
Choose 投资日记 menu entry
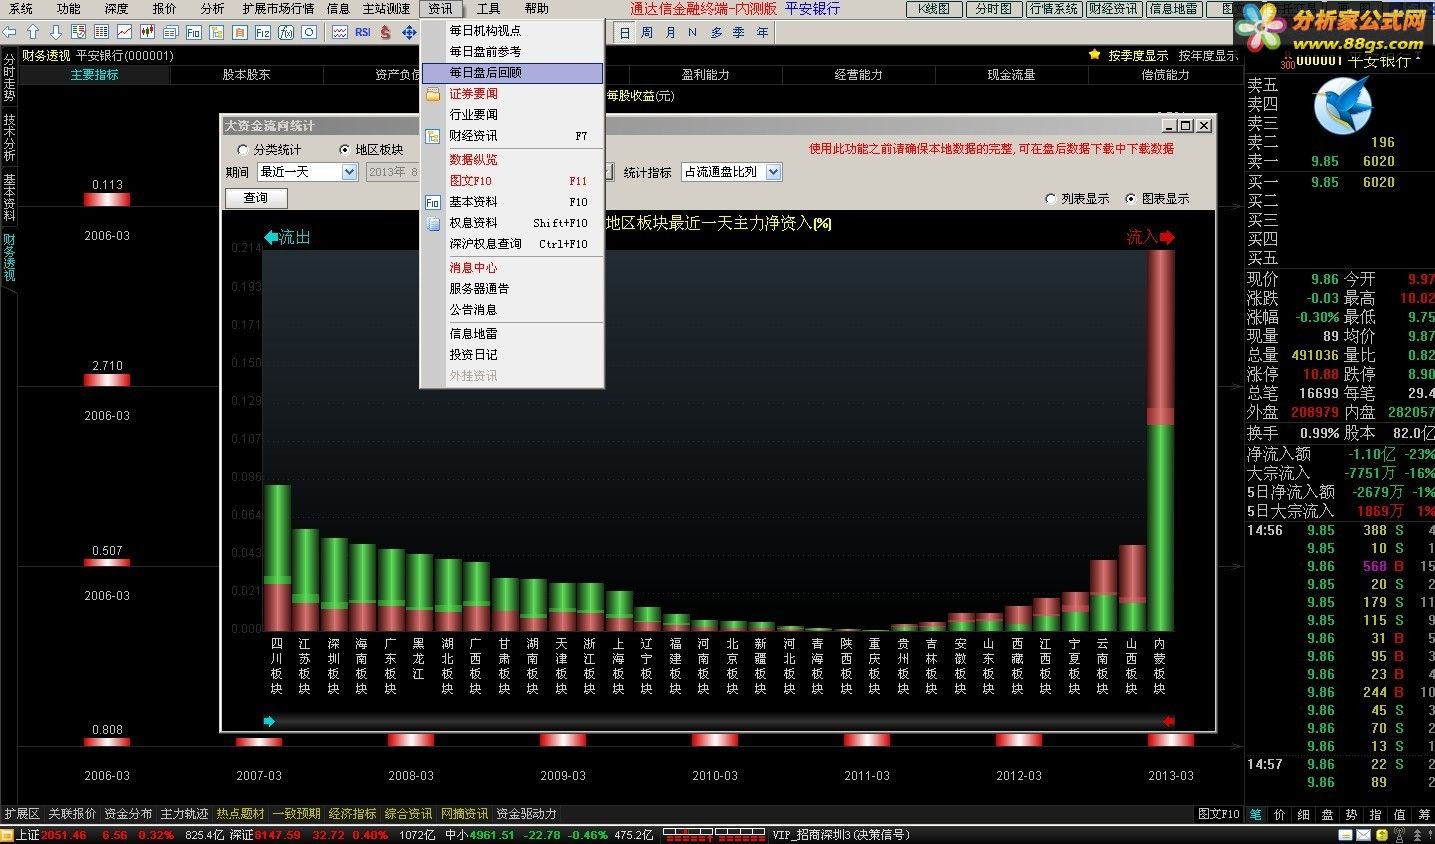click(512, 355)
